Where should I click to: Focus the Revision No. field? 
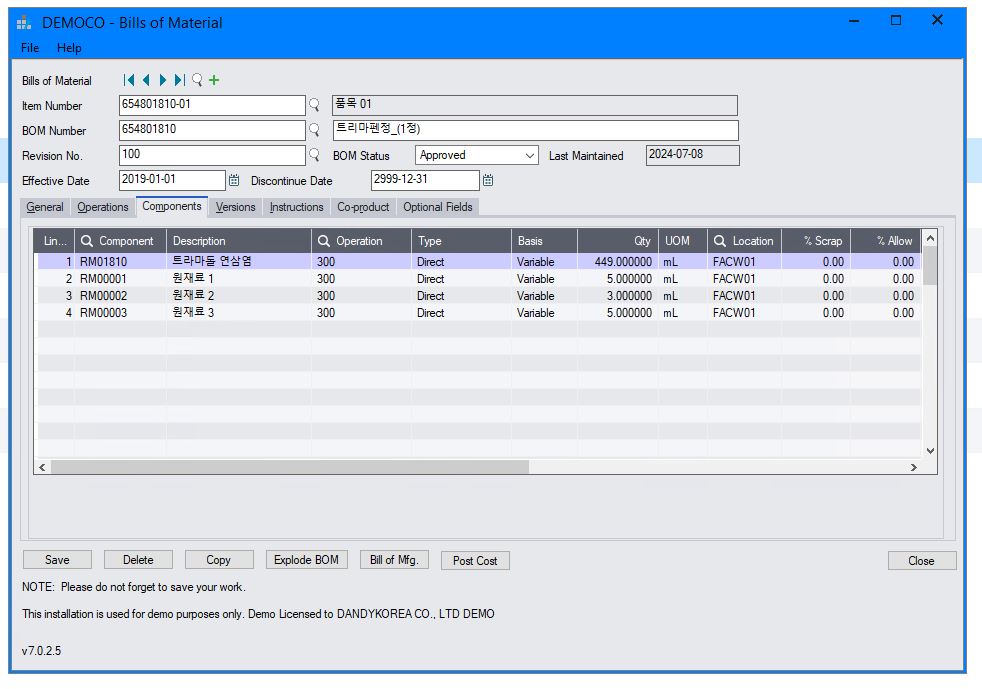coord(212,155)
